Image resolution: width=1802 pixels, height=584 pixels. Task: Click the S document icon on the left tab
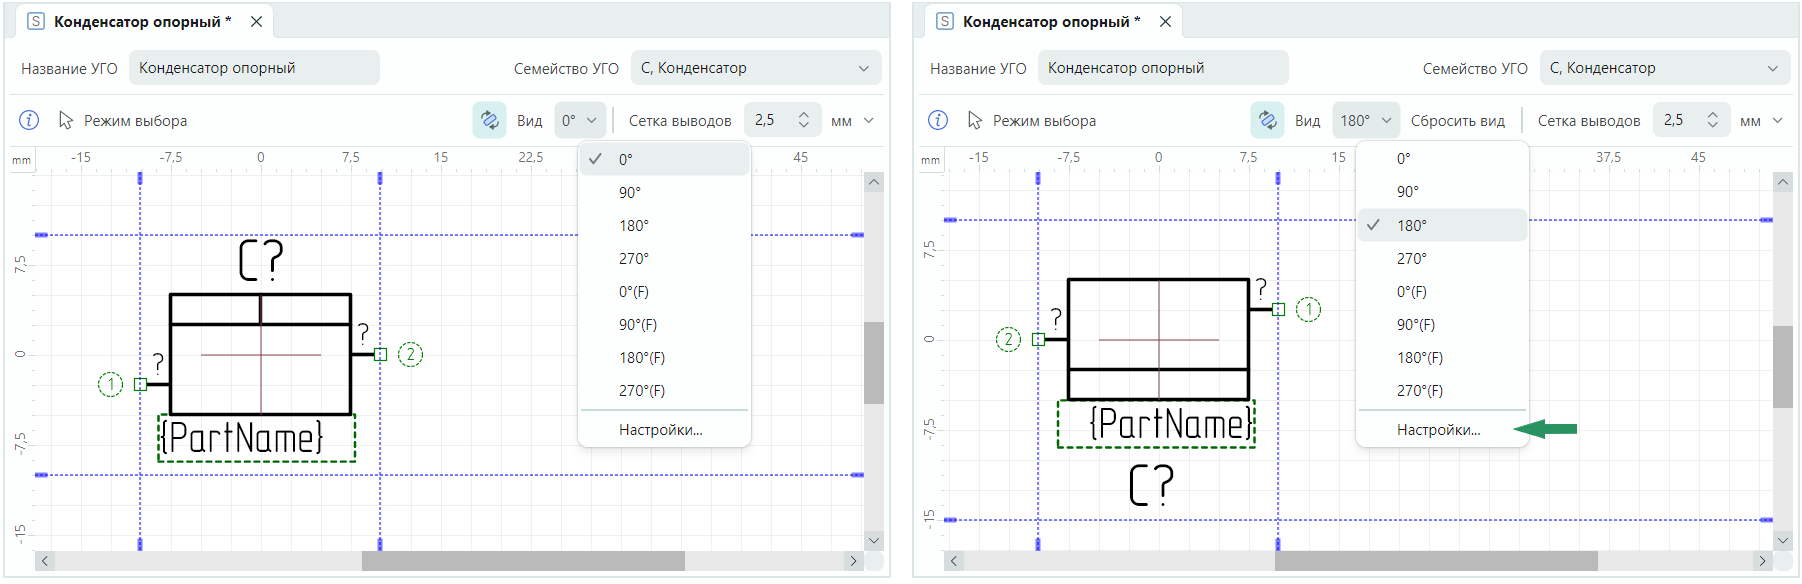pos(36,21)
